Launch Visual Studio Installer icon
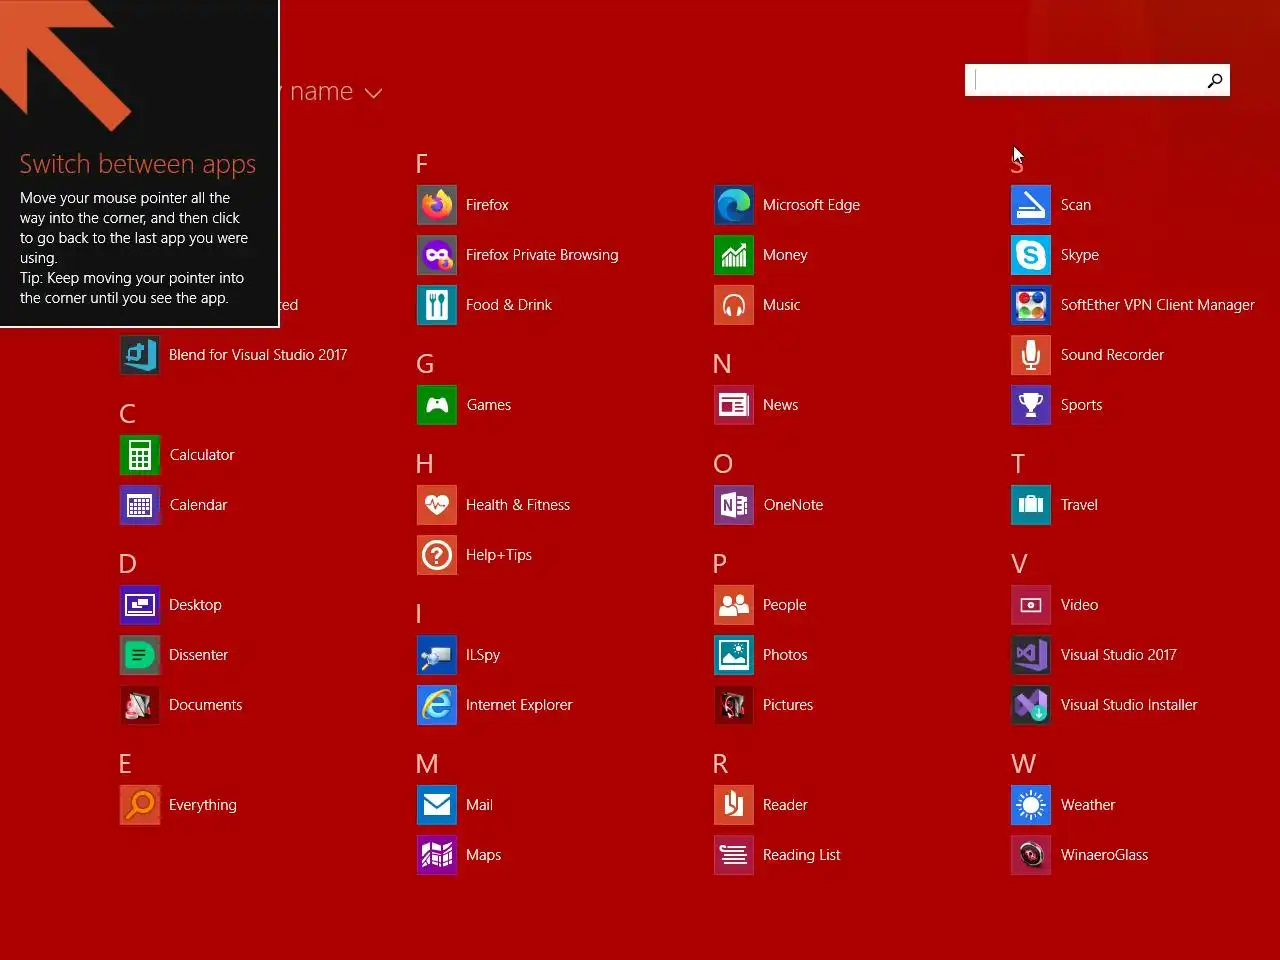 click(x=1031, y=705)
